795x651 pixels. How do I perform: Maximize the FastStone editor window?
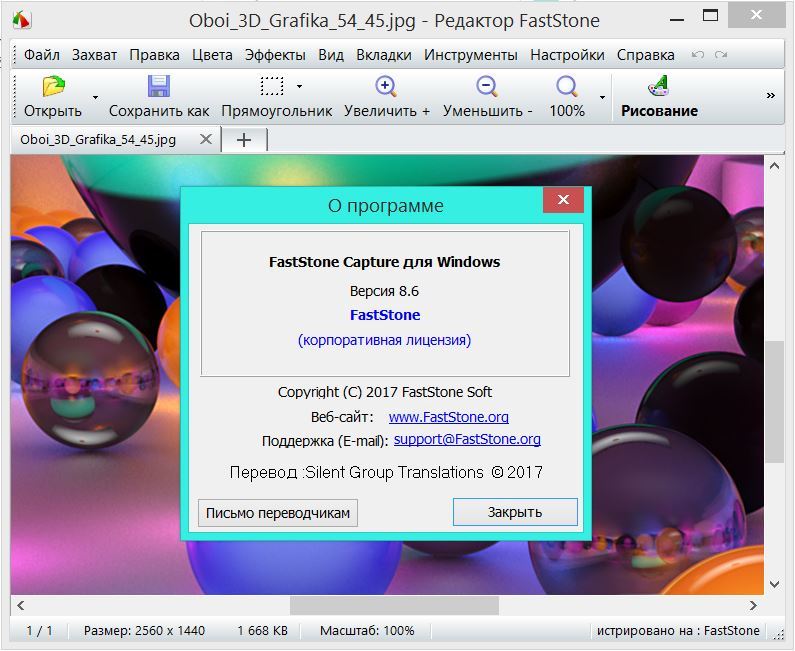[710, 15]
